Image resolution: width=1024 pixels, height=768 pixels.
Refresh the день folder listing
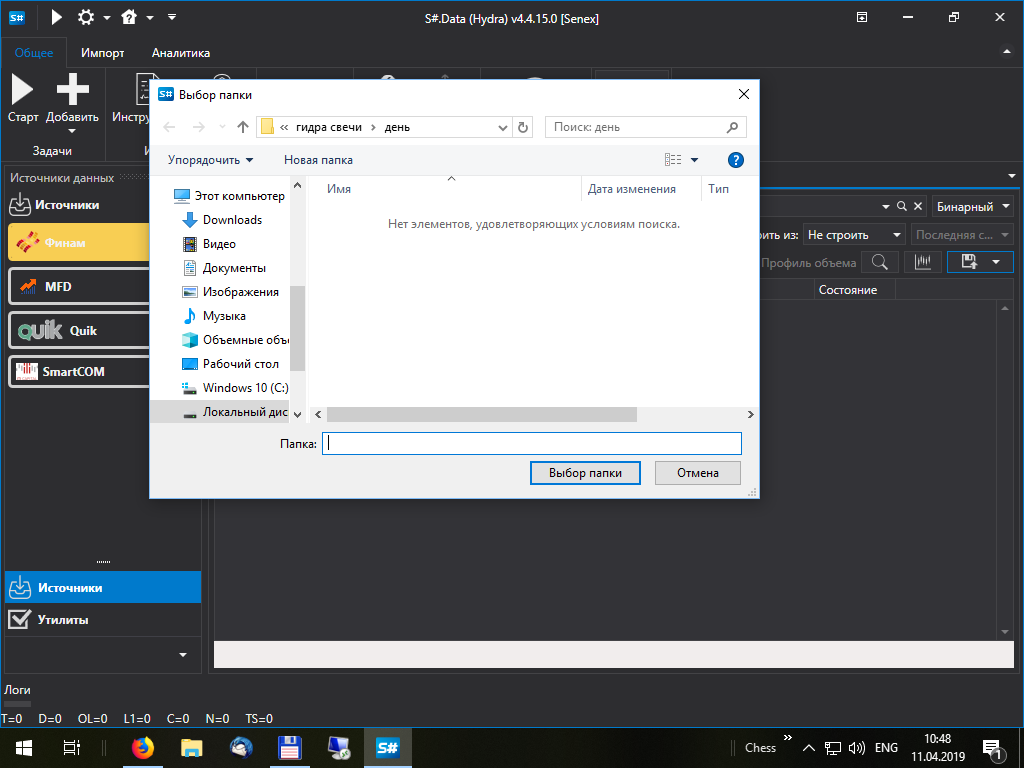click(522, 127)
